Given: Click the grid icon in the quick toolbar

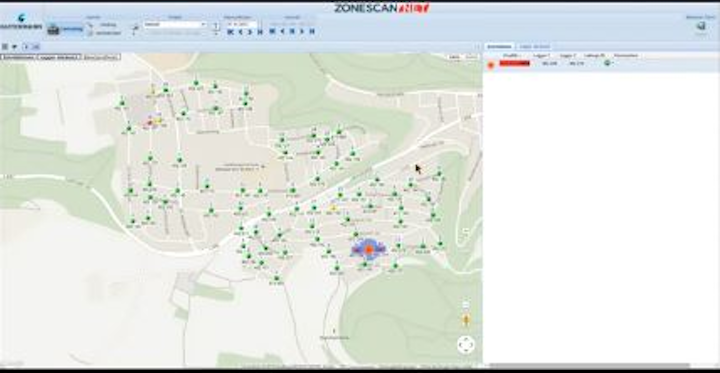Looking at the screenshot, I should tap(5, 47).
